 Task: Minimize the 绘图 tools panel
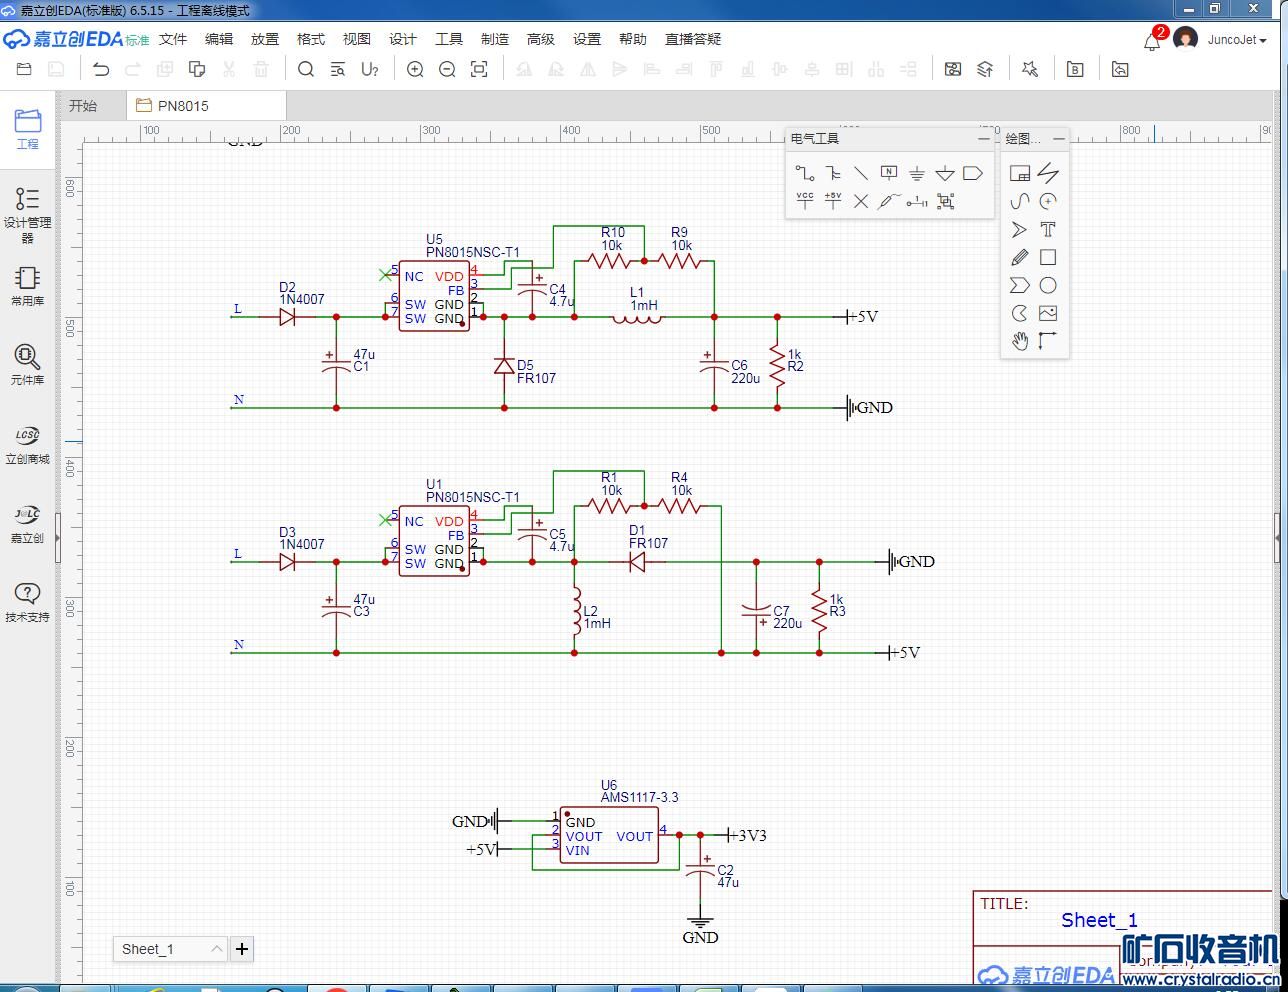coord(1059,139)
